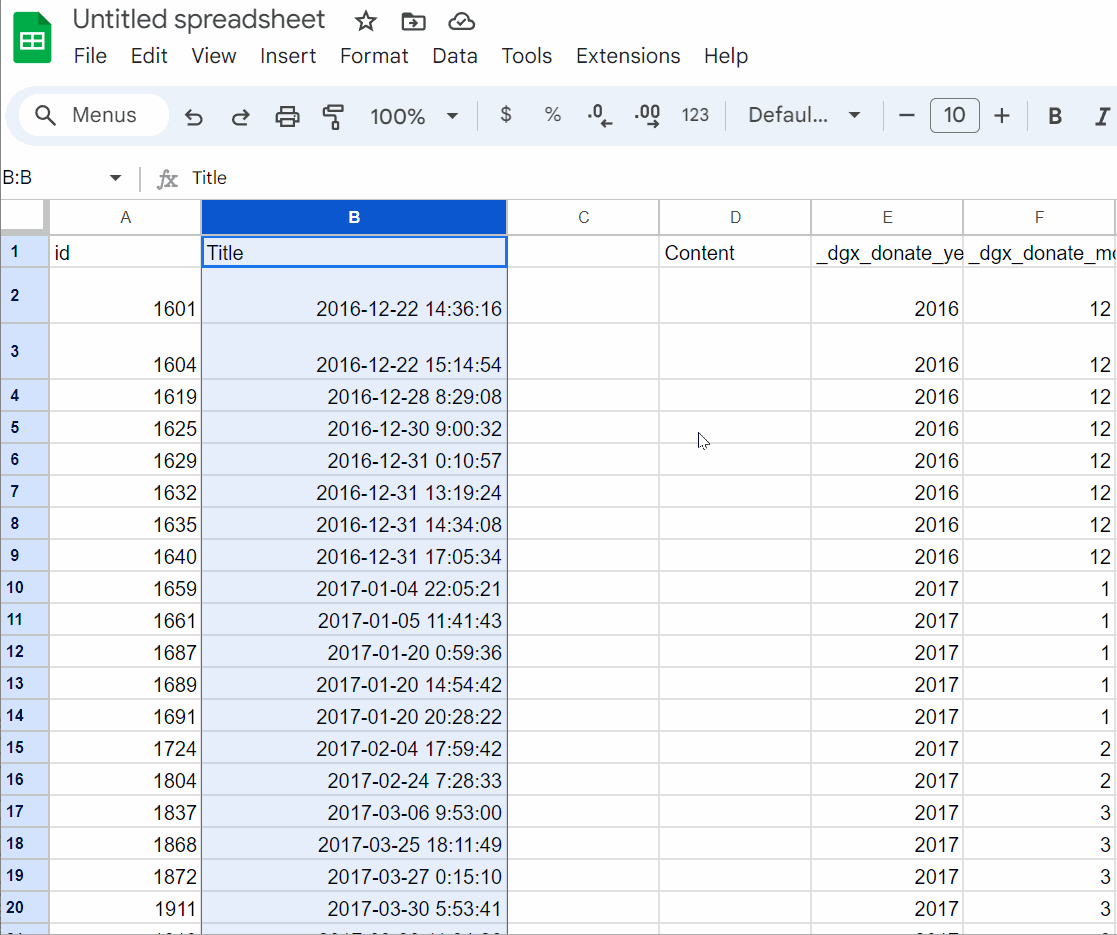The image size is (1117, 935).
Task: Open the Extensions menu
Action: click(x=628, y=56)
